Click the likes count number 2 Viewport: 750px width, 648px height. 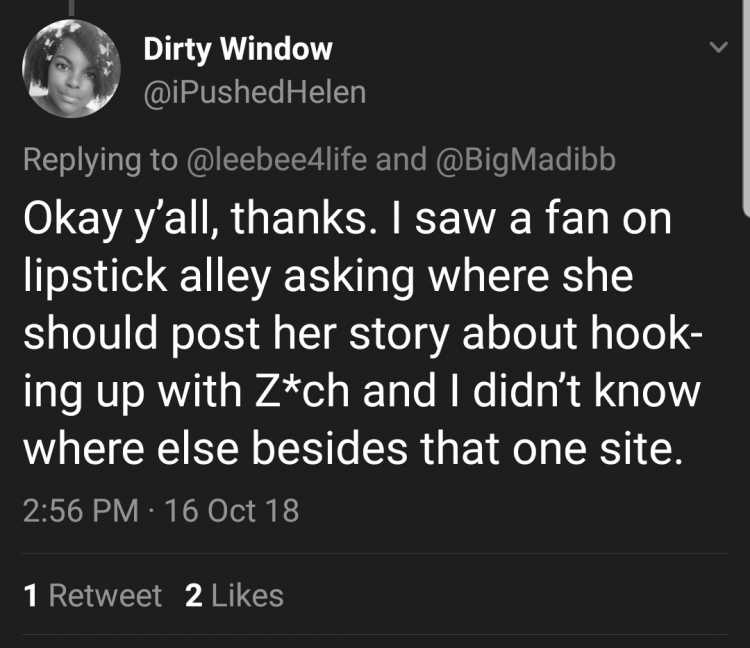pos(194,596)
